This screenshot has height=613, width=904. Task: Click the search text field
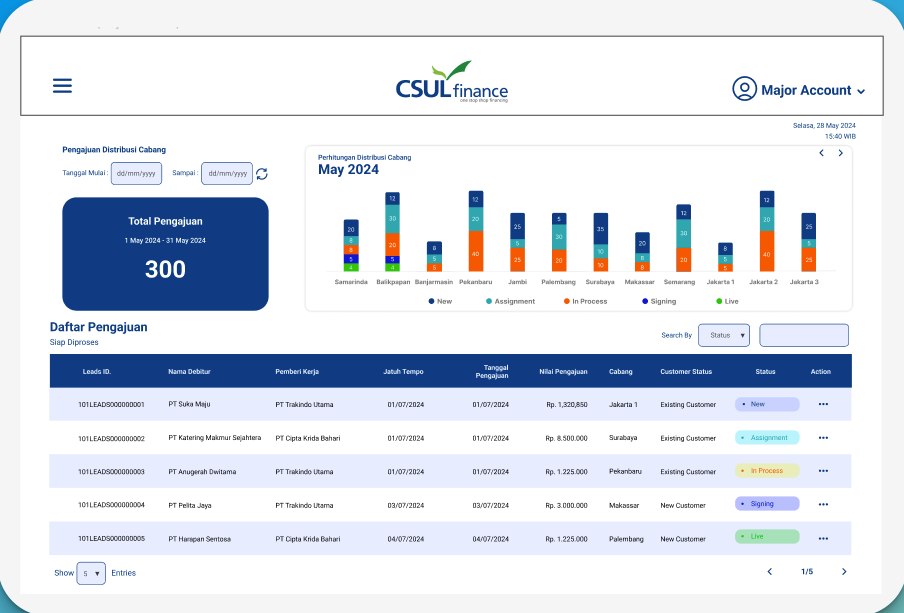coord(804,335)
